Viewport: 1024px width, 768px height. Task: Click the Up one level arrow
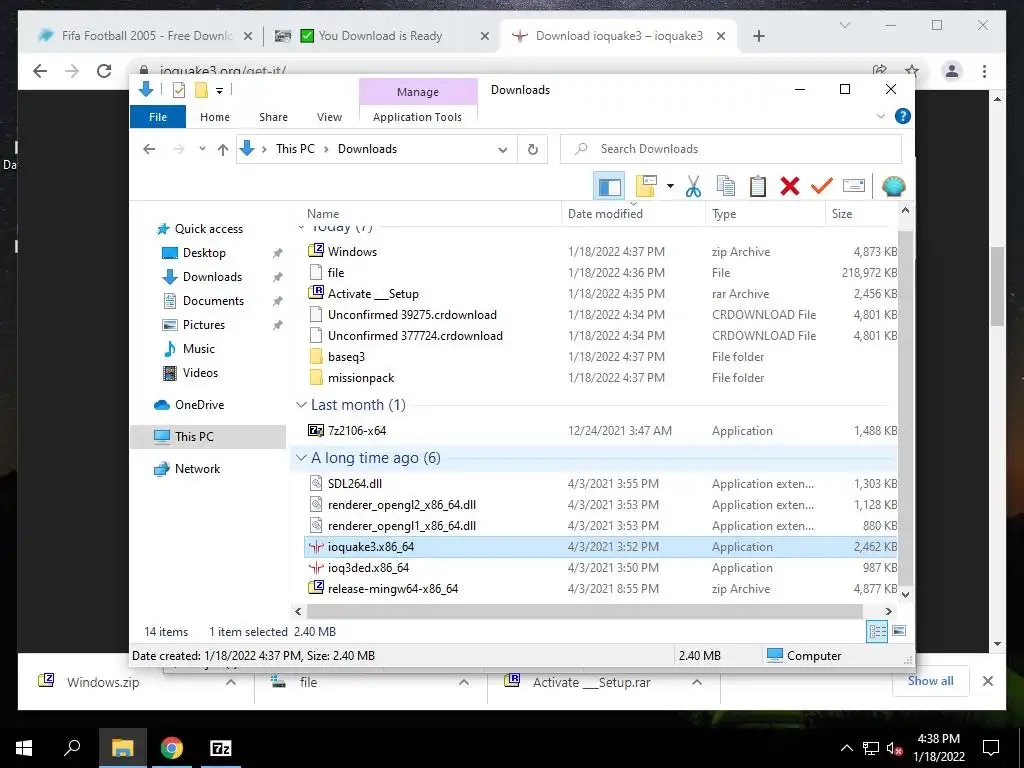point(223,150)
